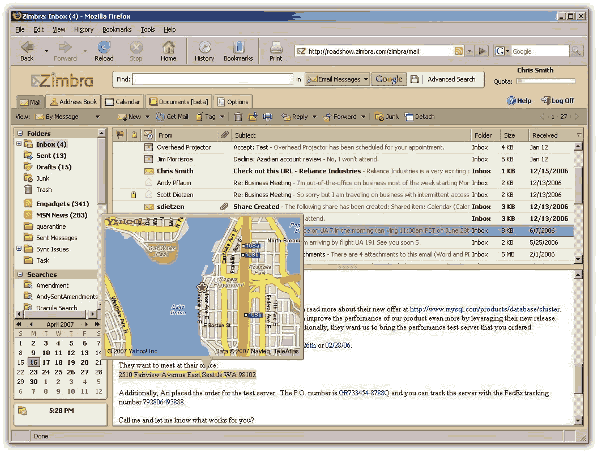Toggle the read status column header

point(148,135)
